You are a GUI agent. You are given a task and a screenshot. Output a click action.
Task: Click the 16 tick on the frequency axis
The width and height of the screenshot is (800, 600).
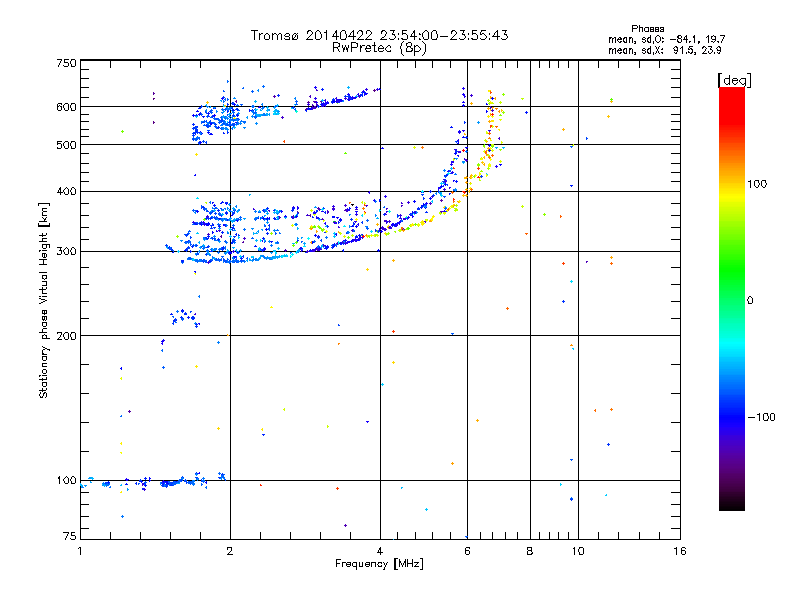tap(680, 551)
